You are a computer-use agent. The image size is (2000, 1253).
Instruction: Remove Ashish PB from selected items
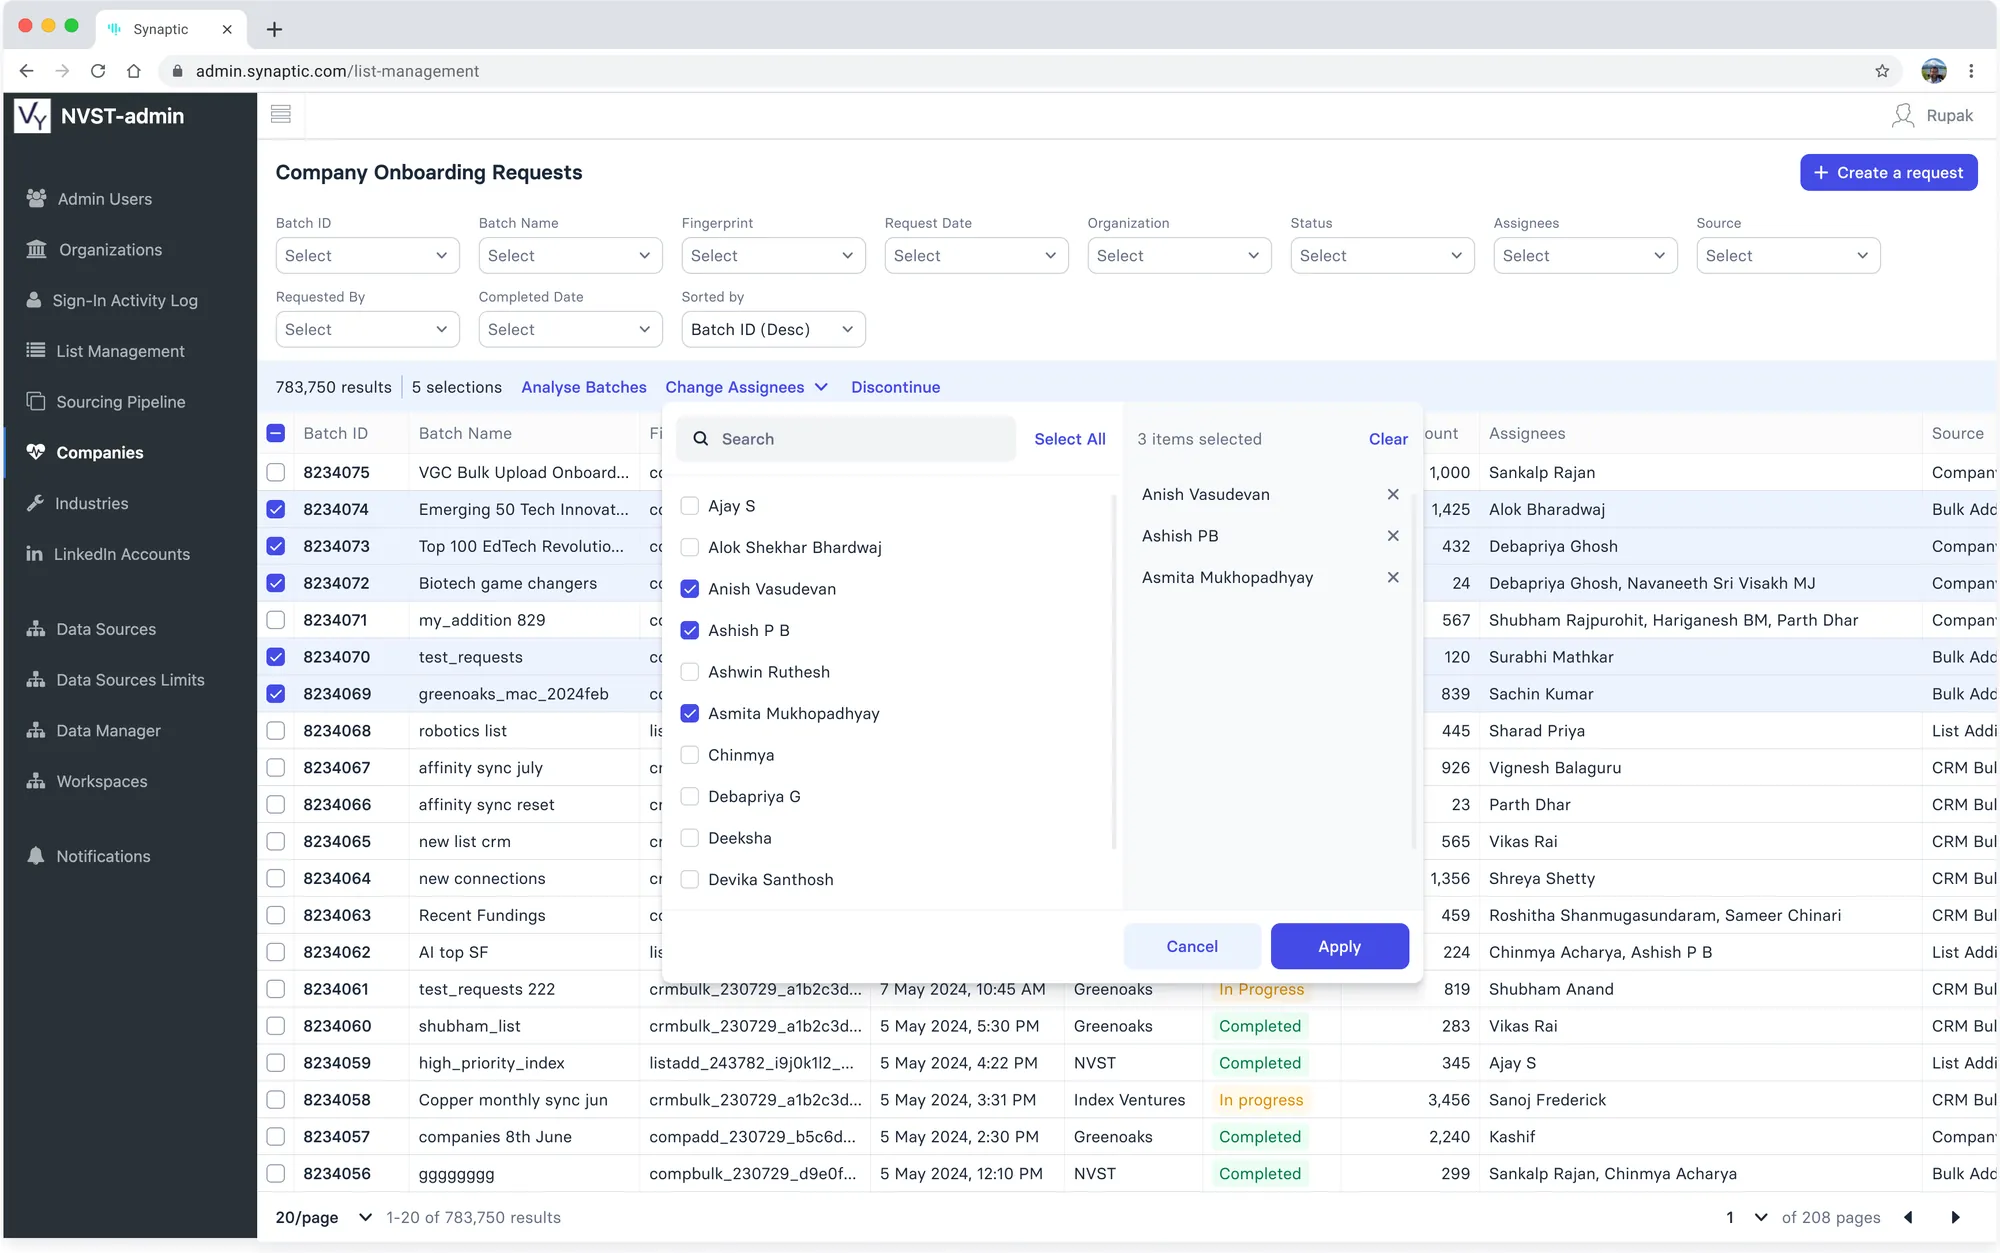coord(1393,536)
